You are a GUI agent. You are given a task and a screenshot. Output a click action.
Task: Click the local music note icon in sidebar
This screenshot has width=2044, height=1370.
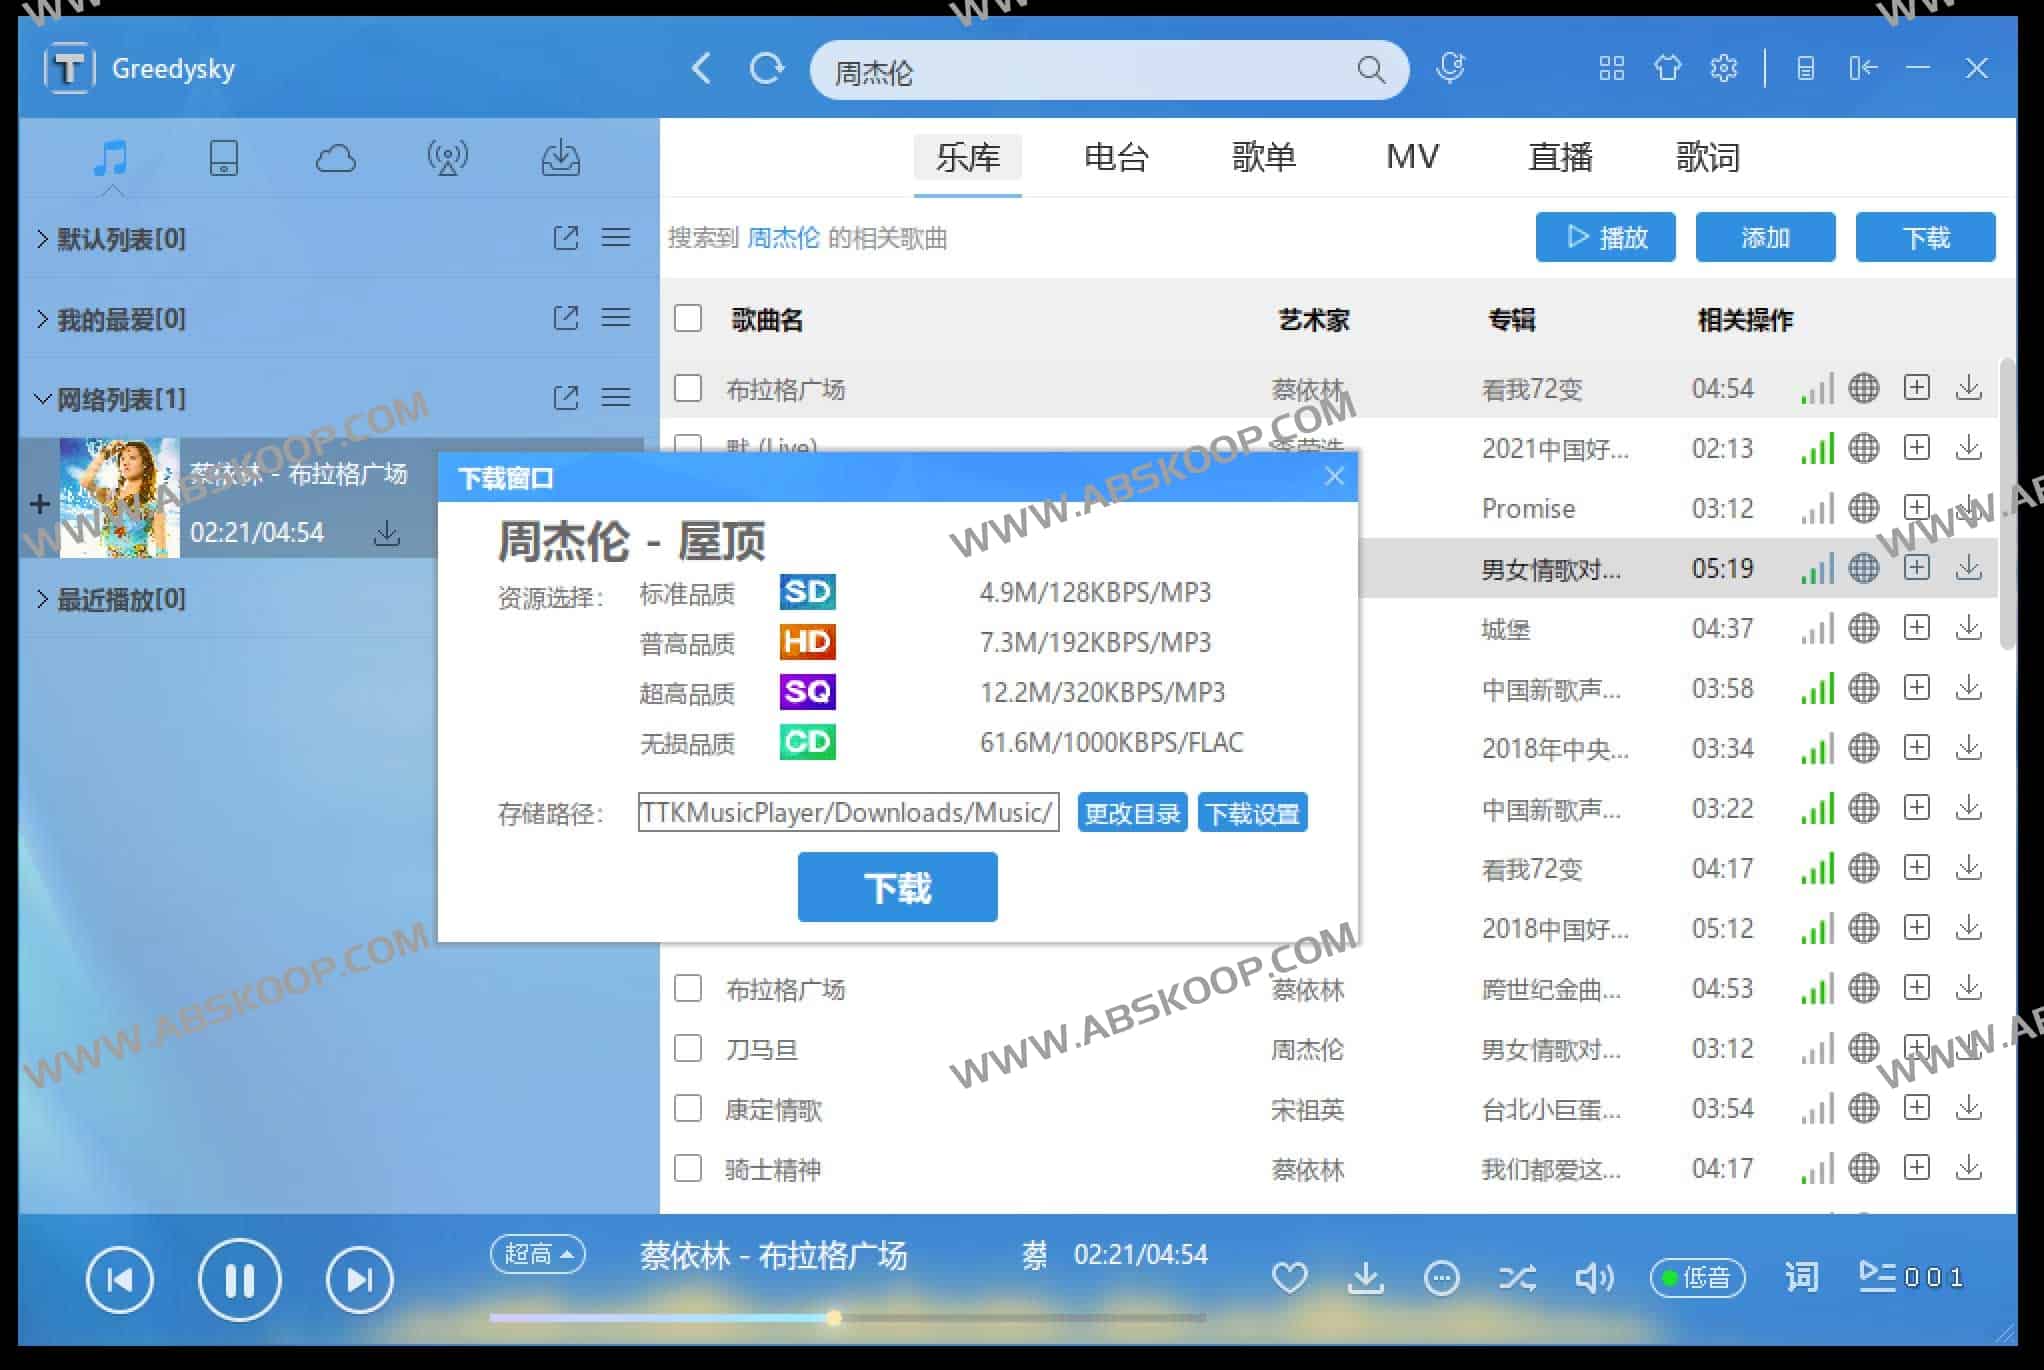pyautogui.click(x=111, y=157)
